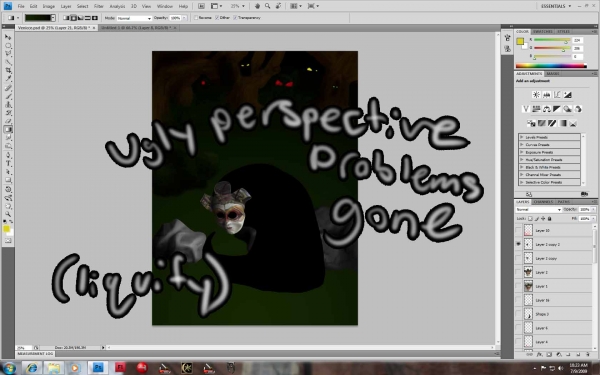The image size is (600, 375).
Task: Add a Levels adjustment
Action: 546,95
